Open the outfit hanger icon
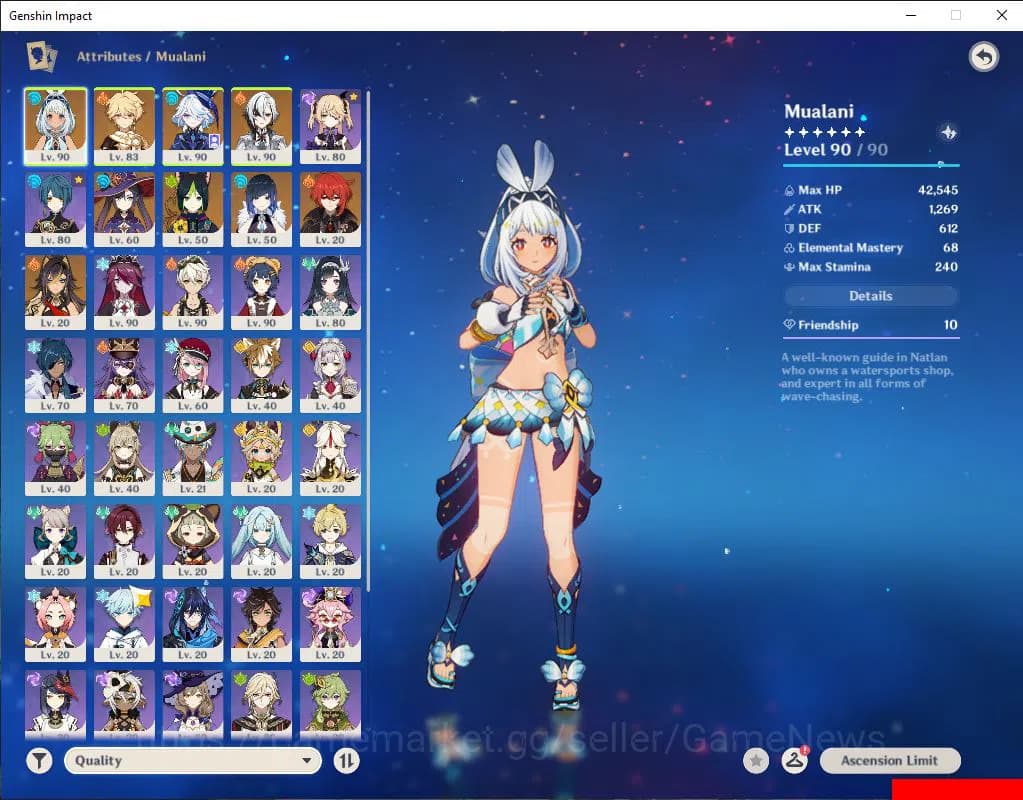 pyautogui.click(x=794, y=760)
